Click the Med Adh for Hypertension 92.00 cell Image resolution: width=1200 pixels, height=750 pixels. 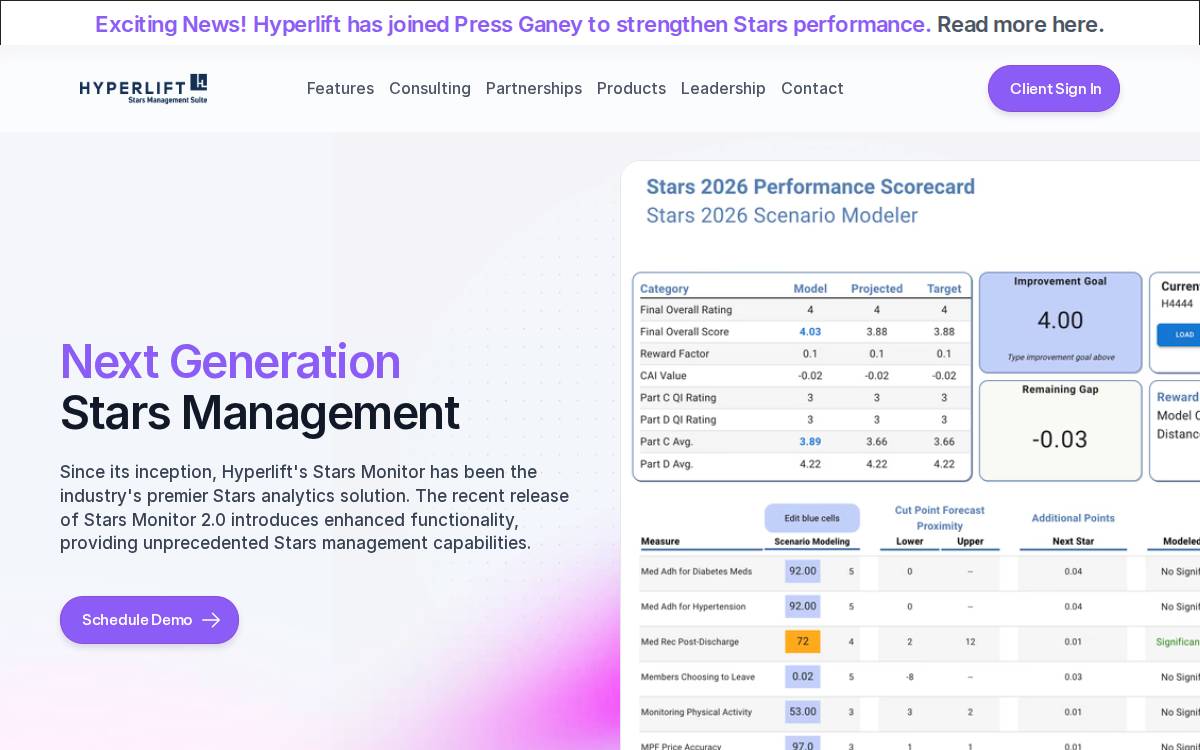point(802,606)
